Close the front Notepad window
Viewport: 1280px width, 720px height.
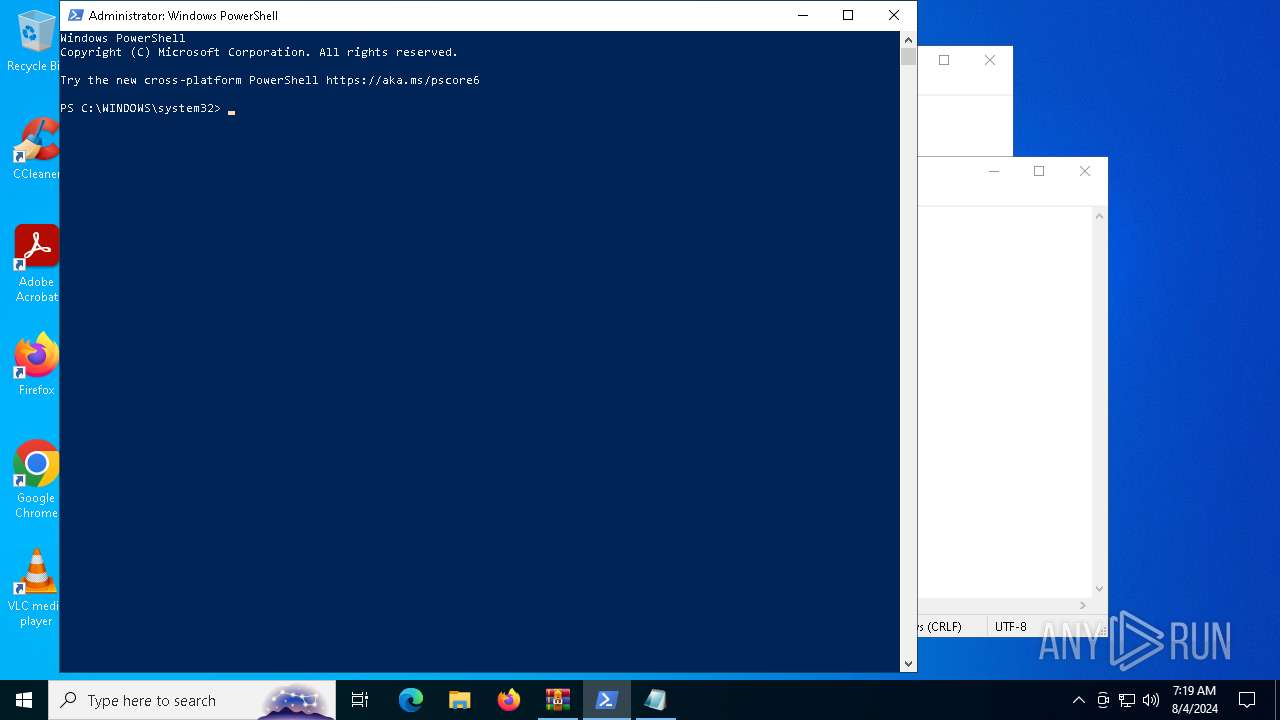pos(1085,171)
